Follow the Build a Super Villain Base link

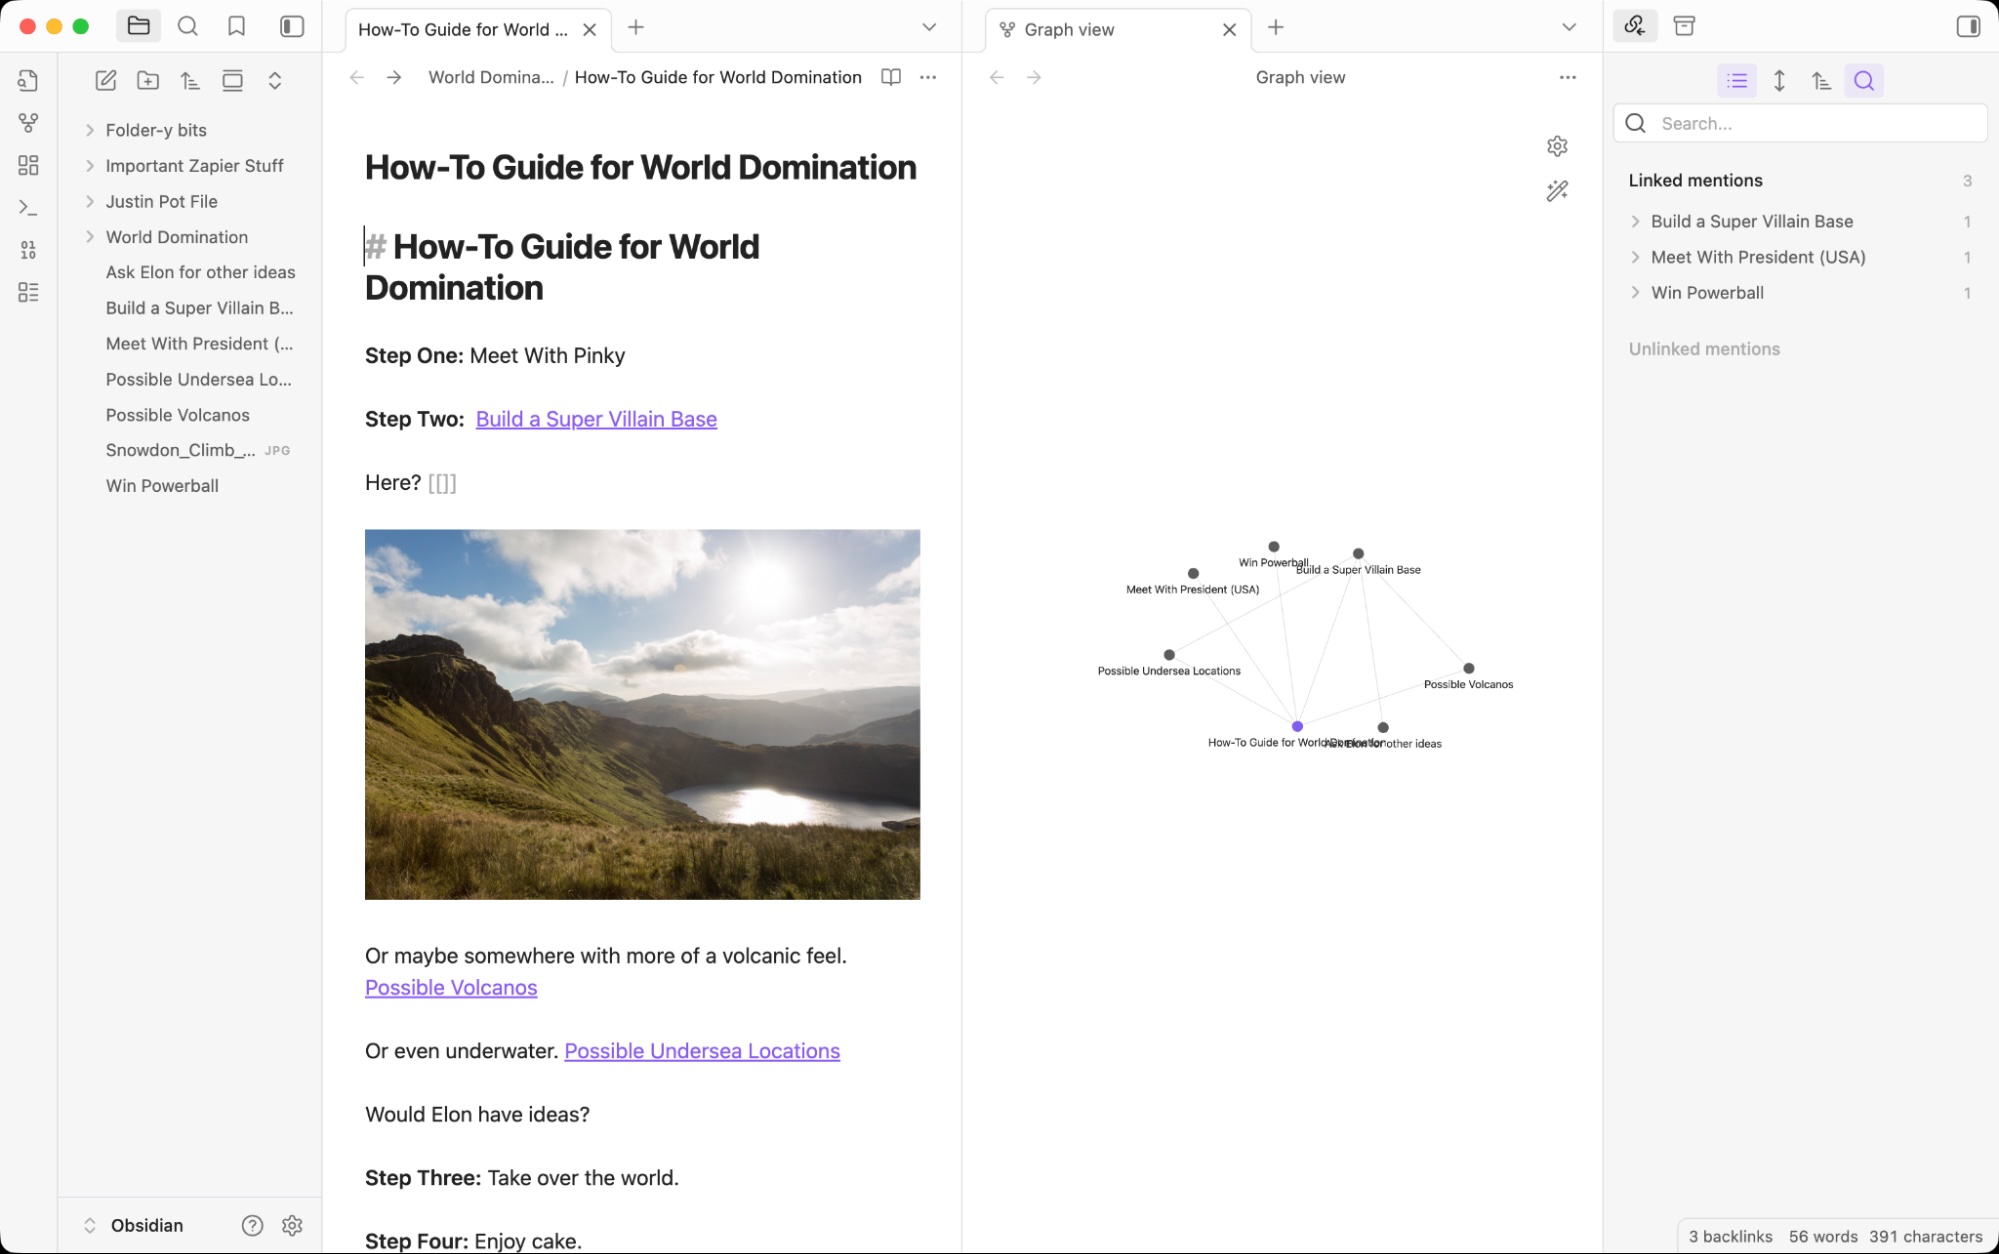click(596, 419)
